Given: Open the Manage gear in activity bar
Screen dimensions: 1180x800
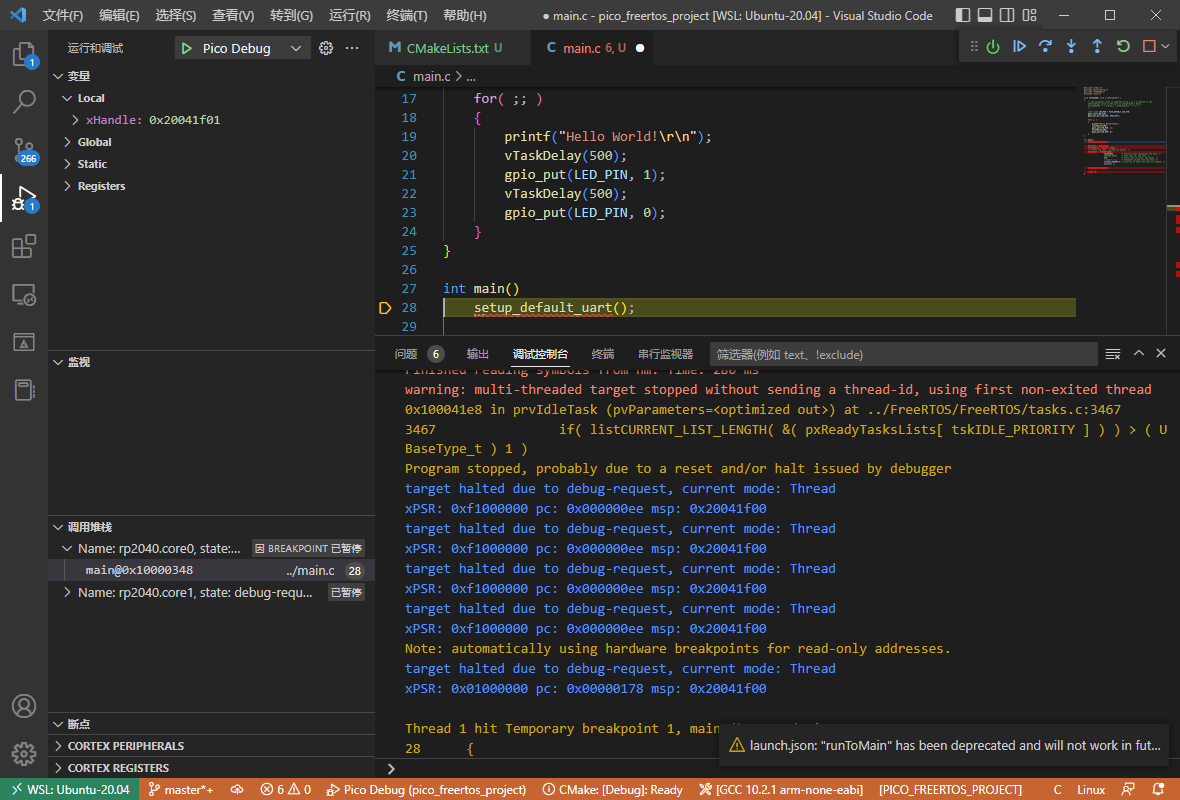Looking at the screenshot, I should 24,753.
